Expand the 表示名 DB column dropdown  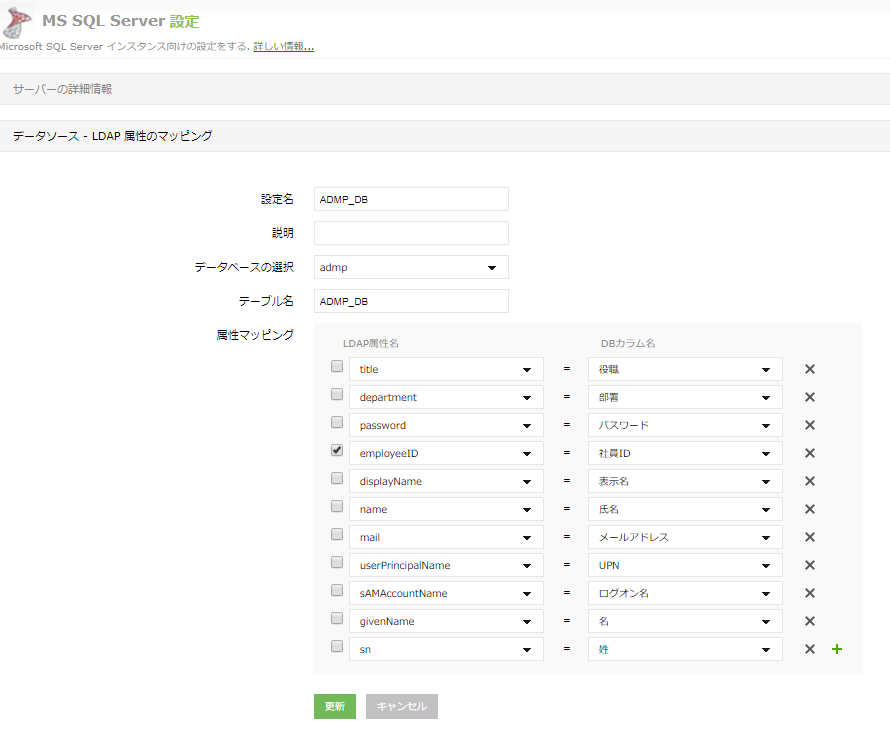tap(685, 481)
